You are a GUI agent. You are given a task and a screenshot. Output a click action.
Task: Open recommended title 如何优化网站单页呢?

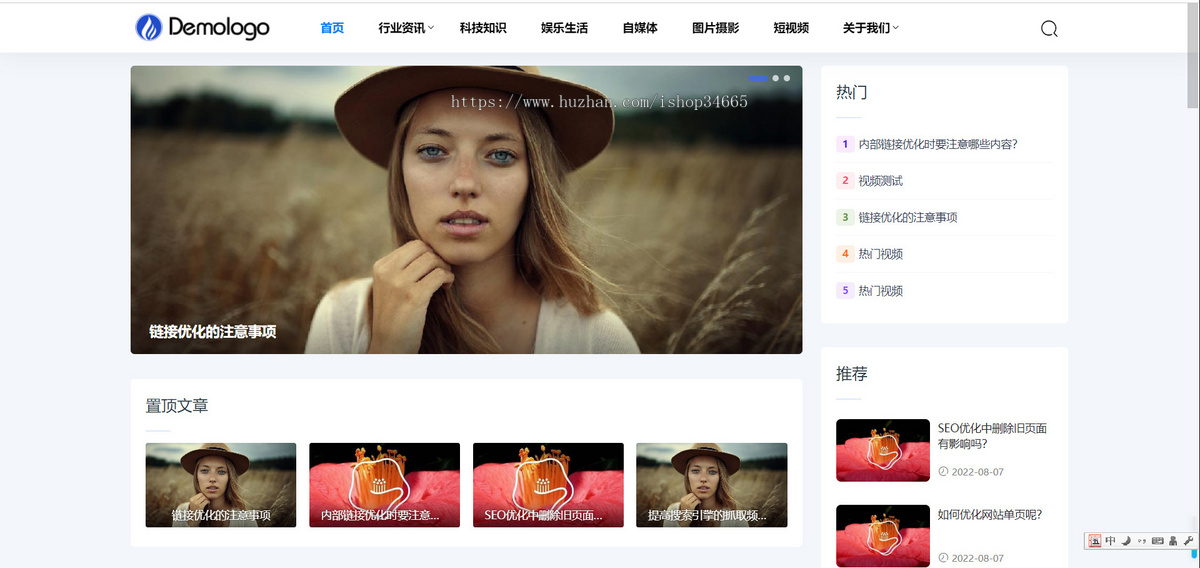990,515
